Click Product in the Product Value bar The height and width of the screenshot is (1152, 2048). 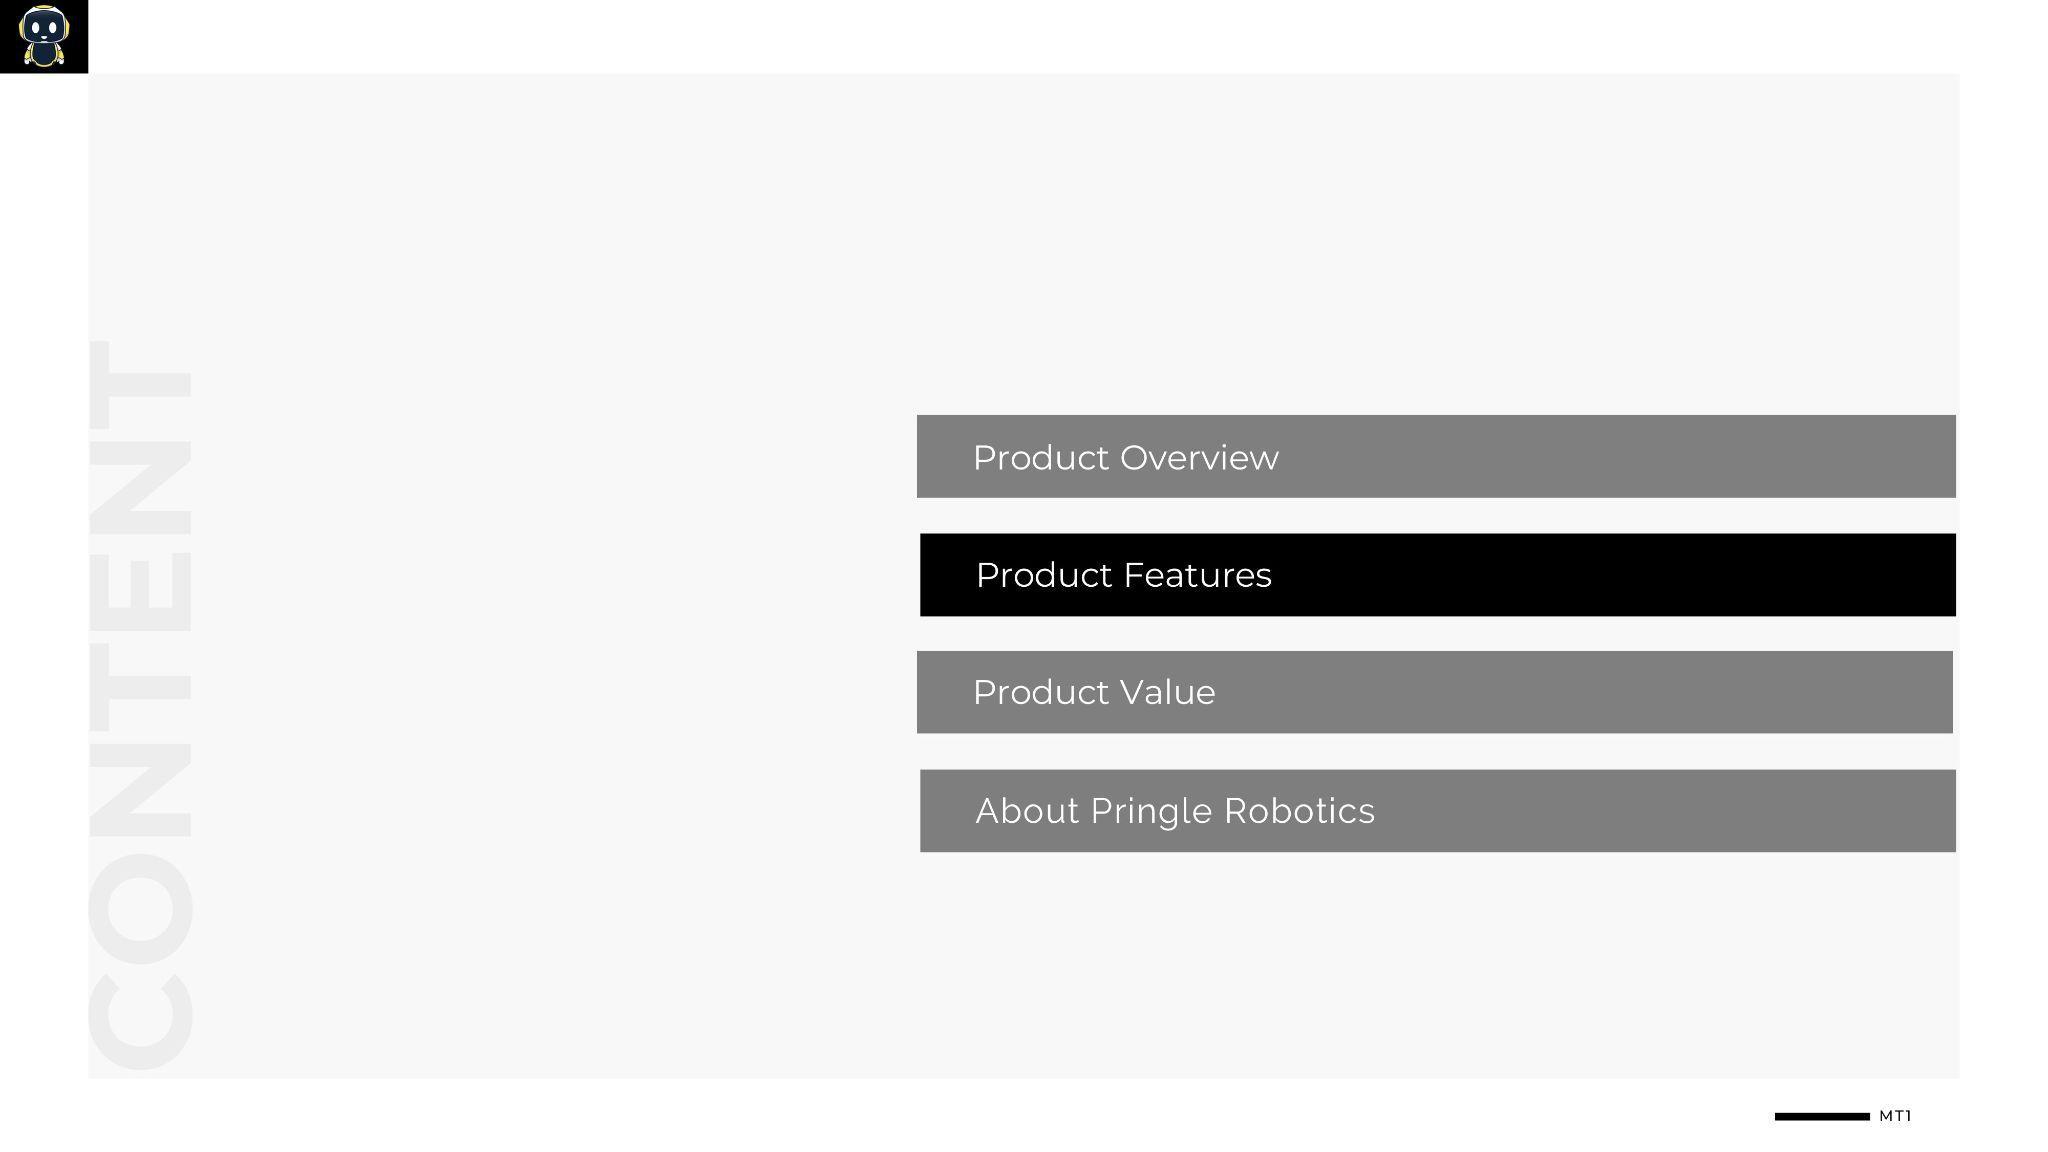(x=1040, y=692)
